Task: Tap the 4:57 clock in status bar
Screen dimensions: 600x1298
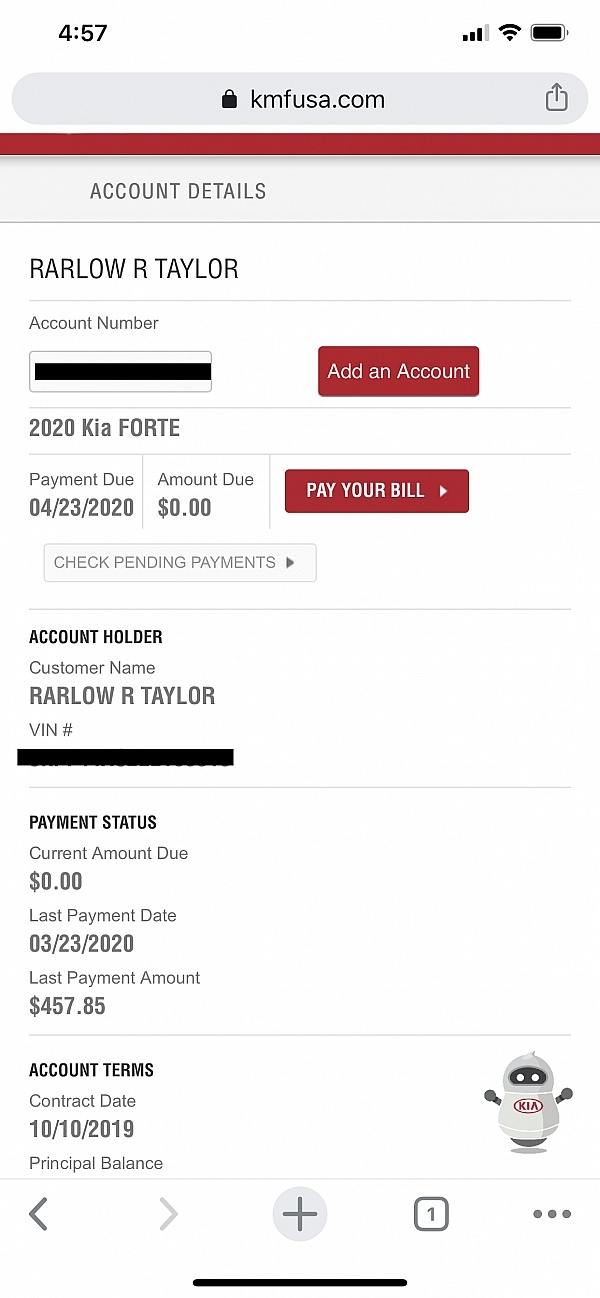Action: pyautogui.click(x=82, y=32)
